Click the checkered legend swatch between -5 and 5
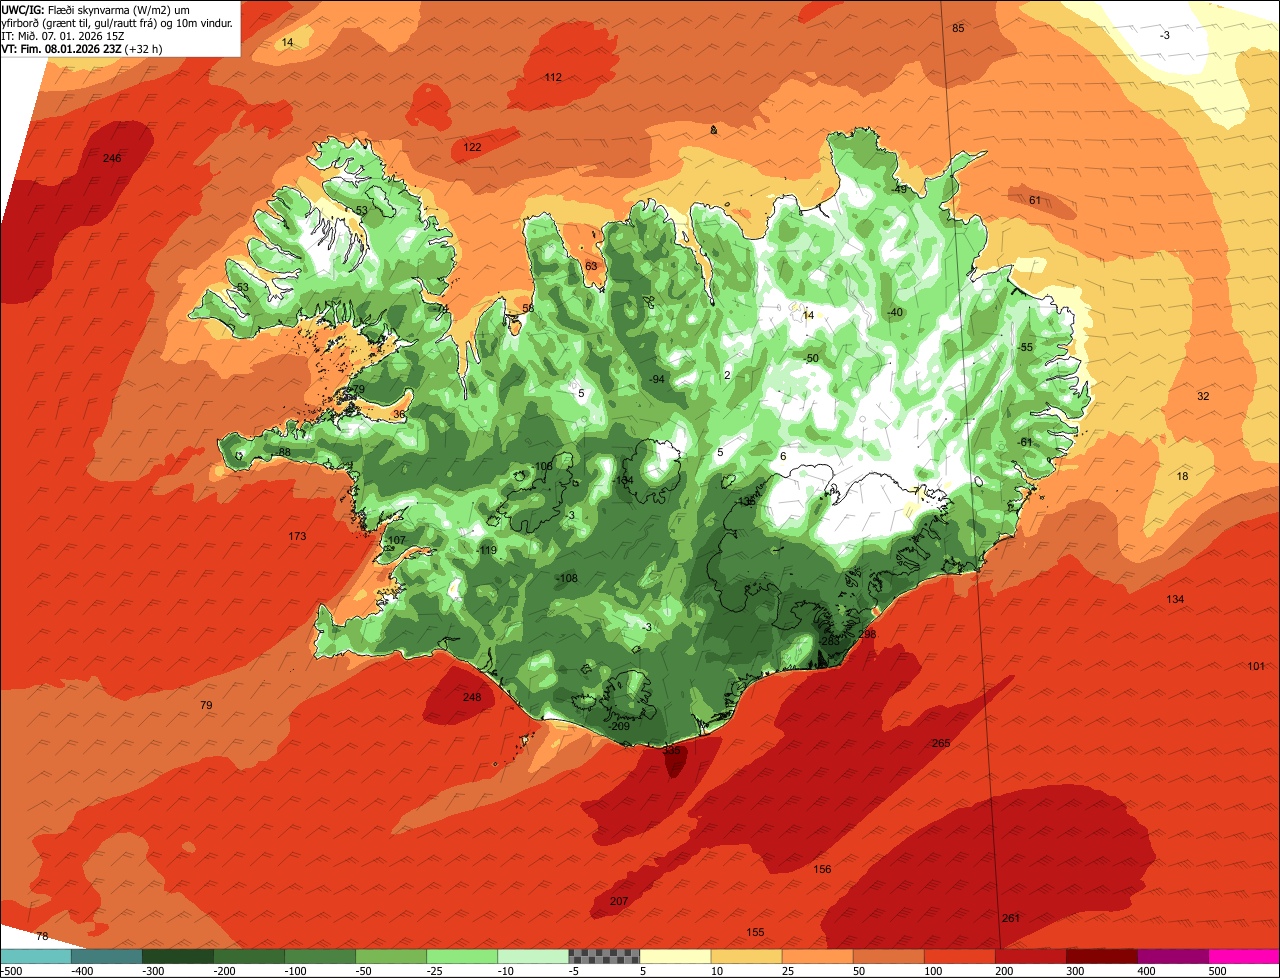The image size is (1280, 978). tap(604, 957)
